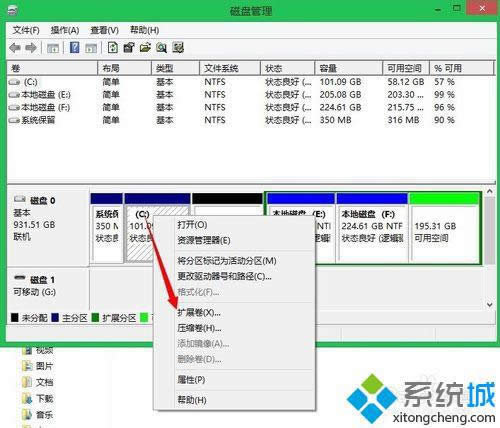
Task: Select the 195.31 GB free space partition
Action: click(444, 228)
